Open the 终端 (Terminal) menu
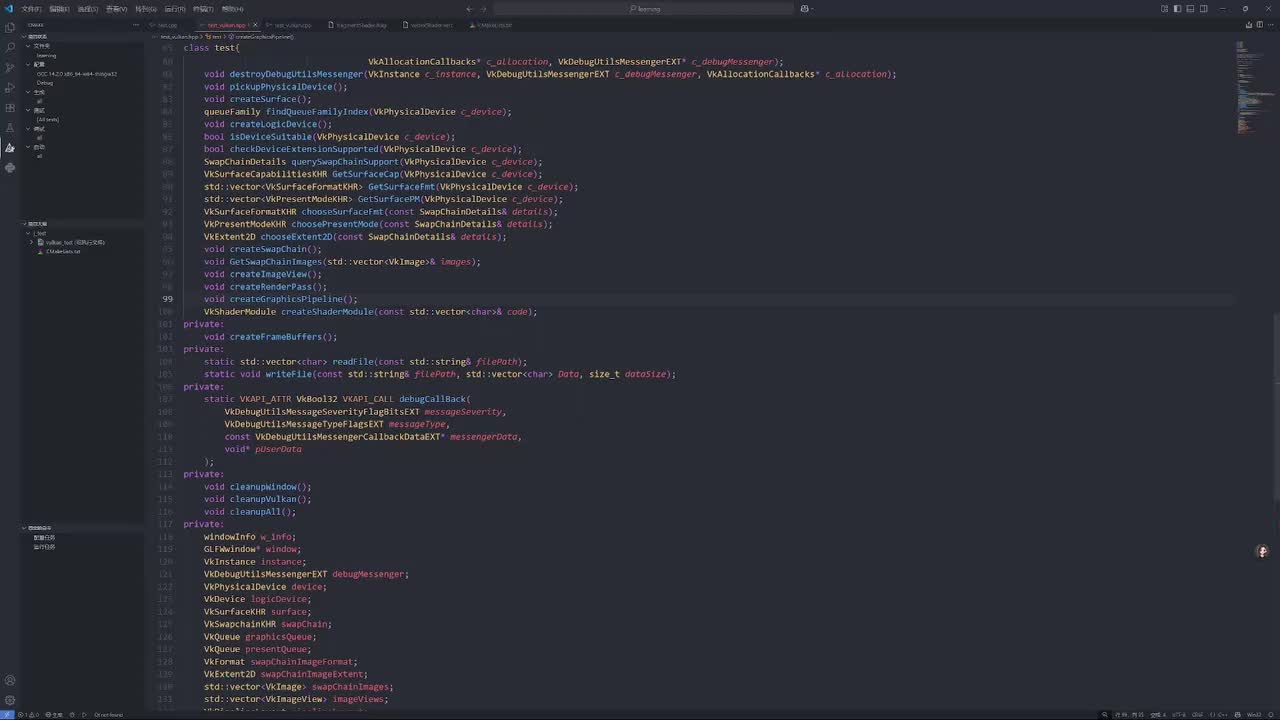The image size is (1280, 720). pos(203,9)
